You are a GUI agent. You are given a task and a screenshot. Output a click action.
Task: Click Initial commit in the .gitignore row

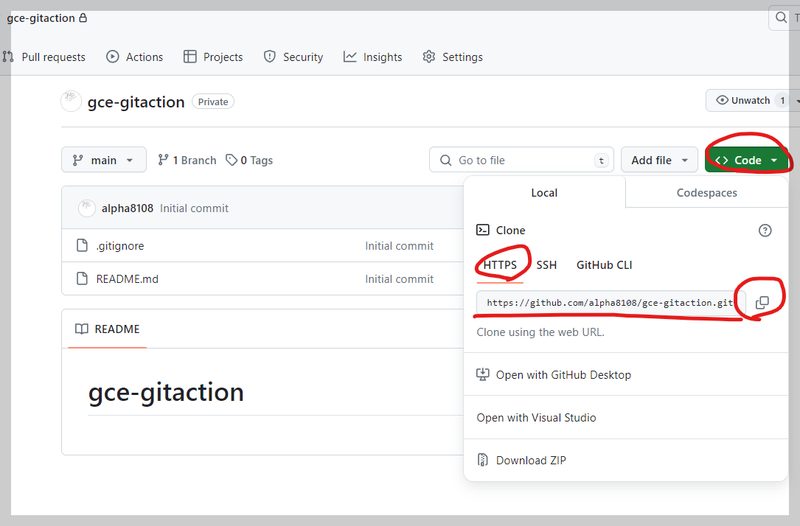399,246
